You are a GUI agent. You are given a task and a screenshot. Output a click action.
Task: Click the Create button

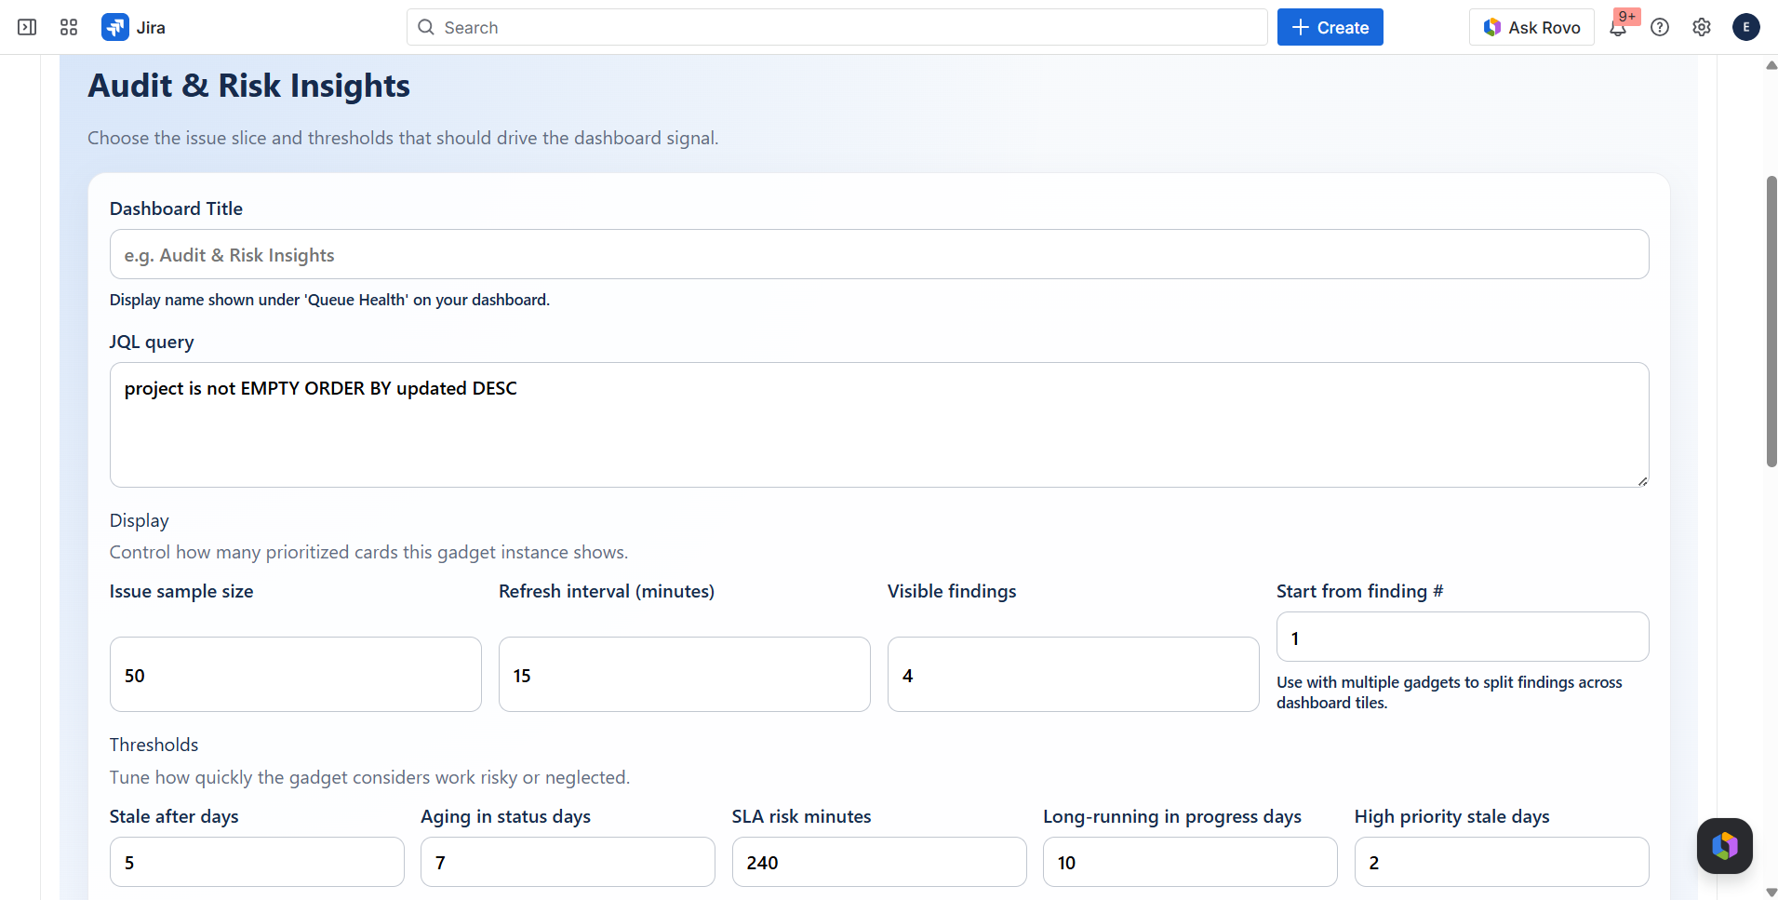[x=1329, y=27]
